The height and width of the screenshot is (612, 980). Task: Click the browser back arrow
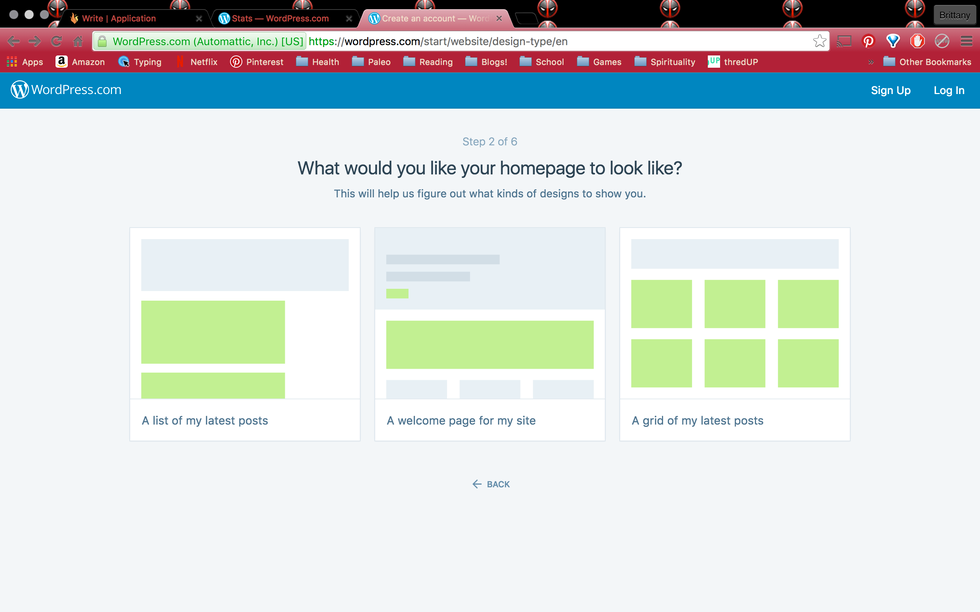coord(13,41)
